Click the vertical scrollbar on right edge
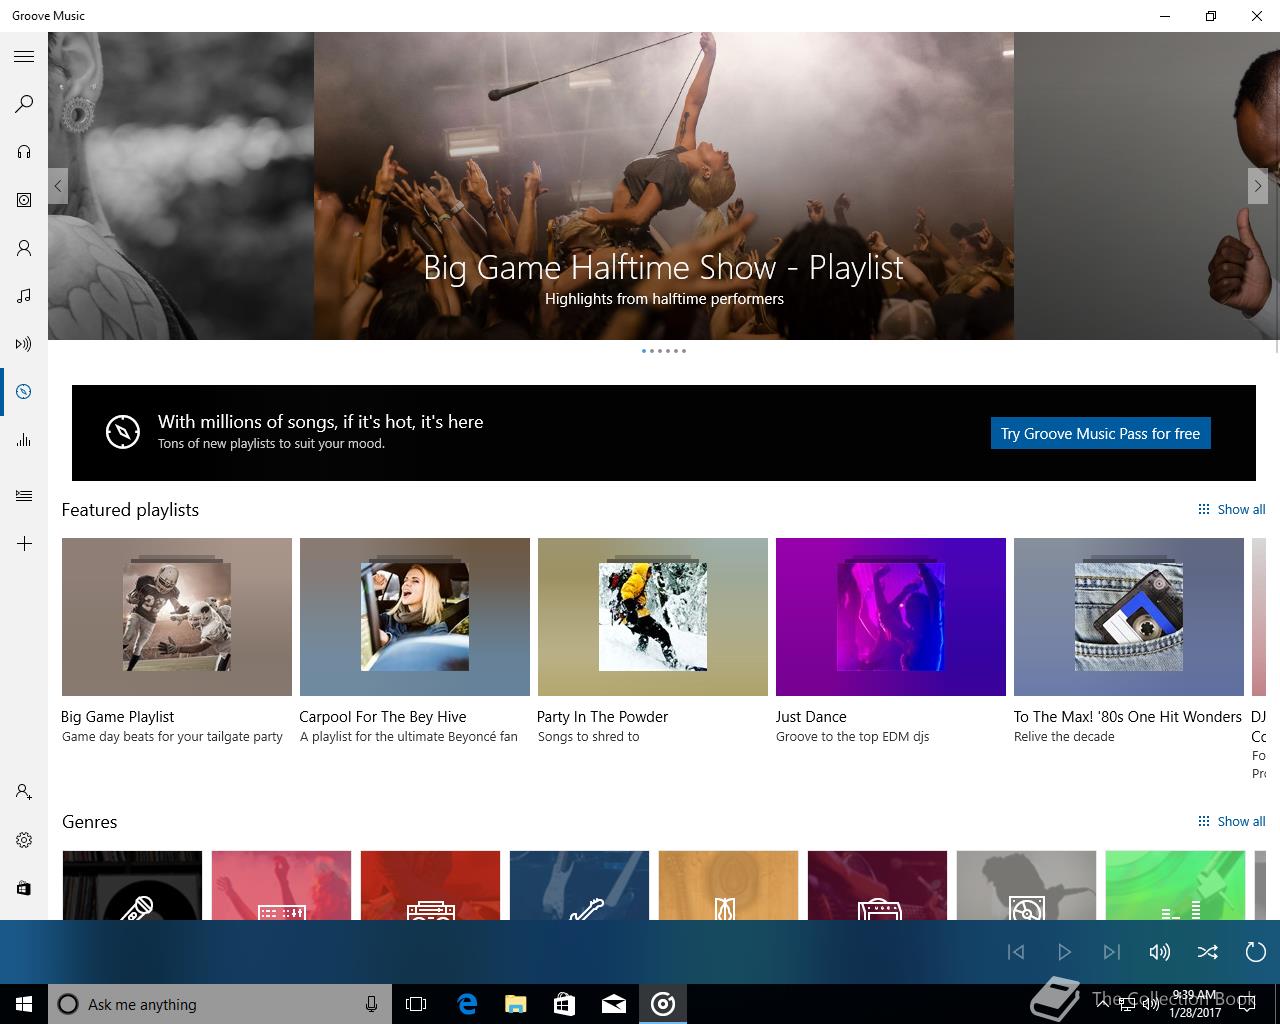The image size is (1280, 1024). tap(1275, 194)
